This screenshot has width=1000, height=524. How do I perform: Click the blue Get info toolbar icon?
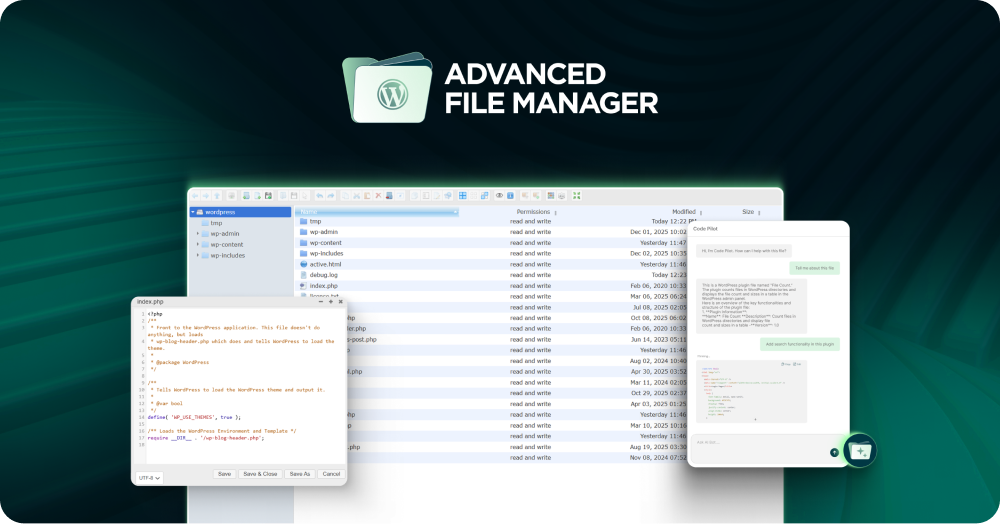pyautogui.click(x=510, y=196)
